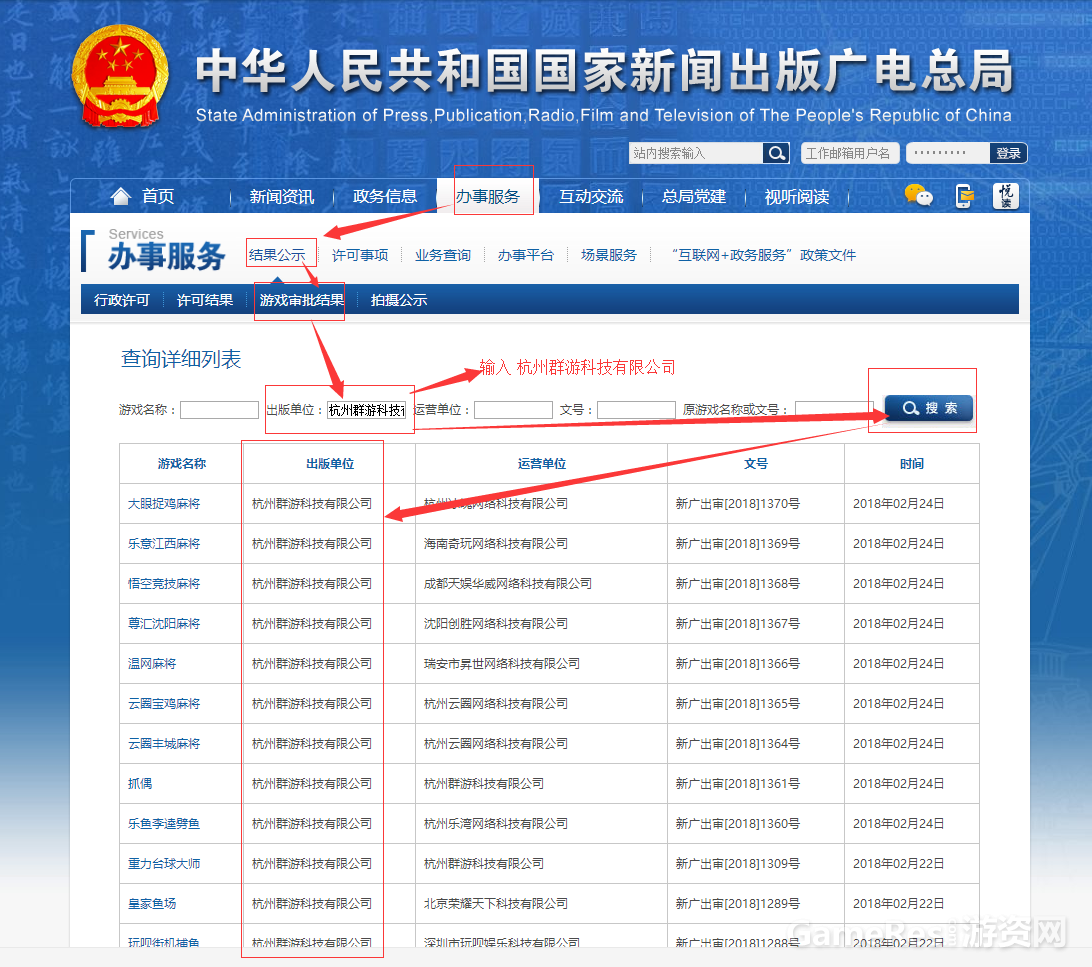1092x967 pixels.
Task: Open the 重力台球大师 game link
Action: coord(164,864)
